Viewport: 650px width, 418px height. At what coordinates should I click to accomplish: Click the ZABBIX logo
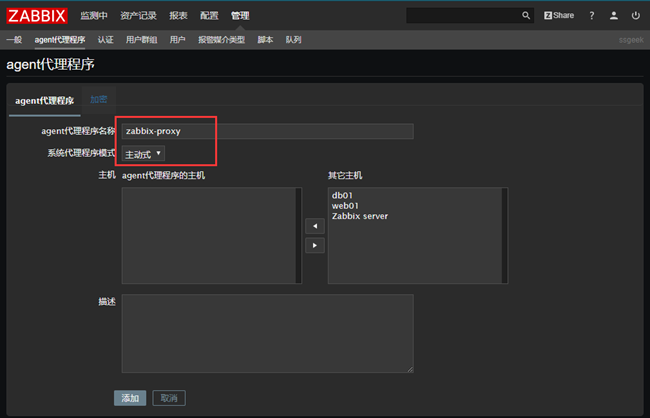tap(37, 16)
